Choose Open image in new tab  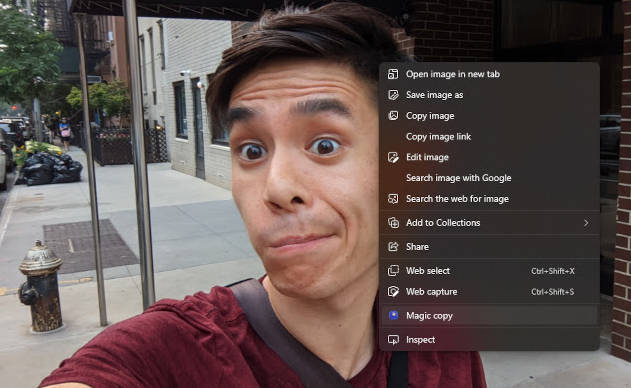point(489,74)
